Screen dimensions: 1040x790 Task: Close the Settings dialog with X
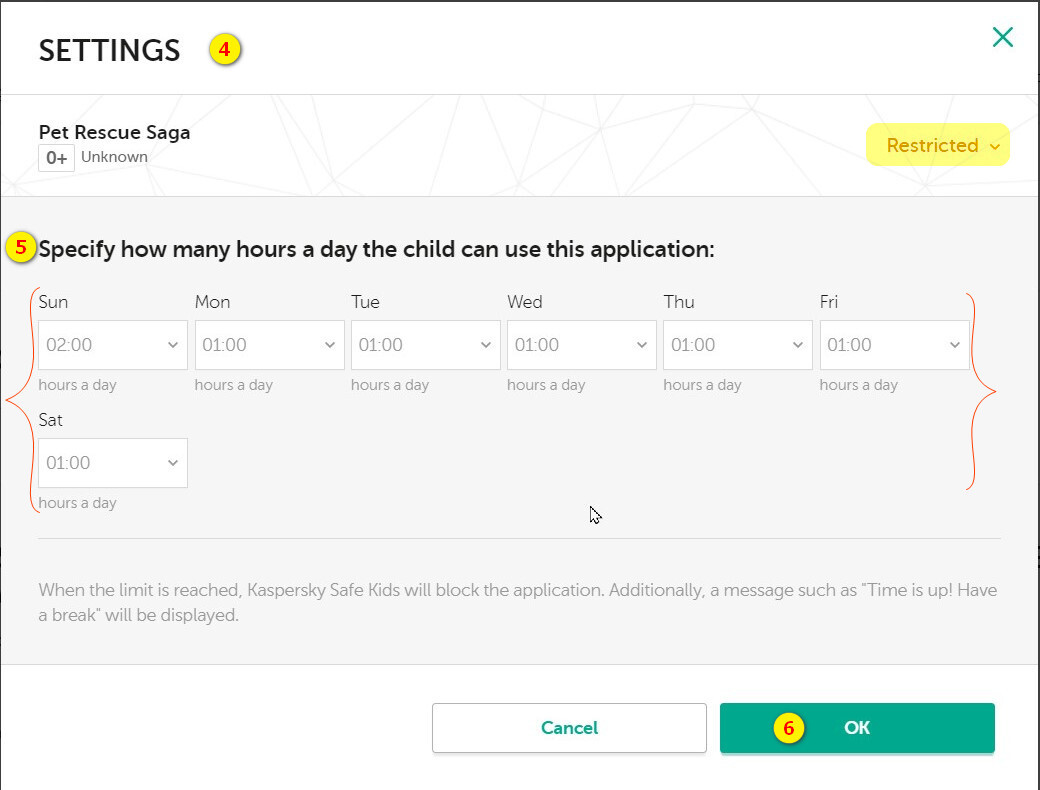coord(1002,38)
